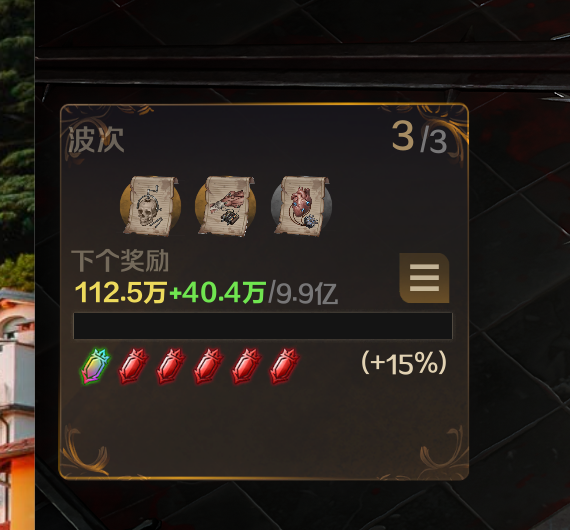
Task: Click the second red gem in the row
Action: [171, 366]
